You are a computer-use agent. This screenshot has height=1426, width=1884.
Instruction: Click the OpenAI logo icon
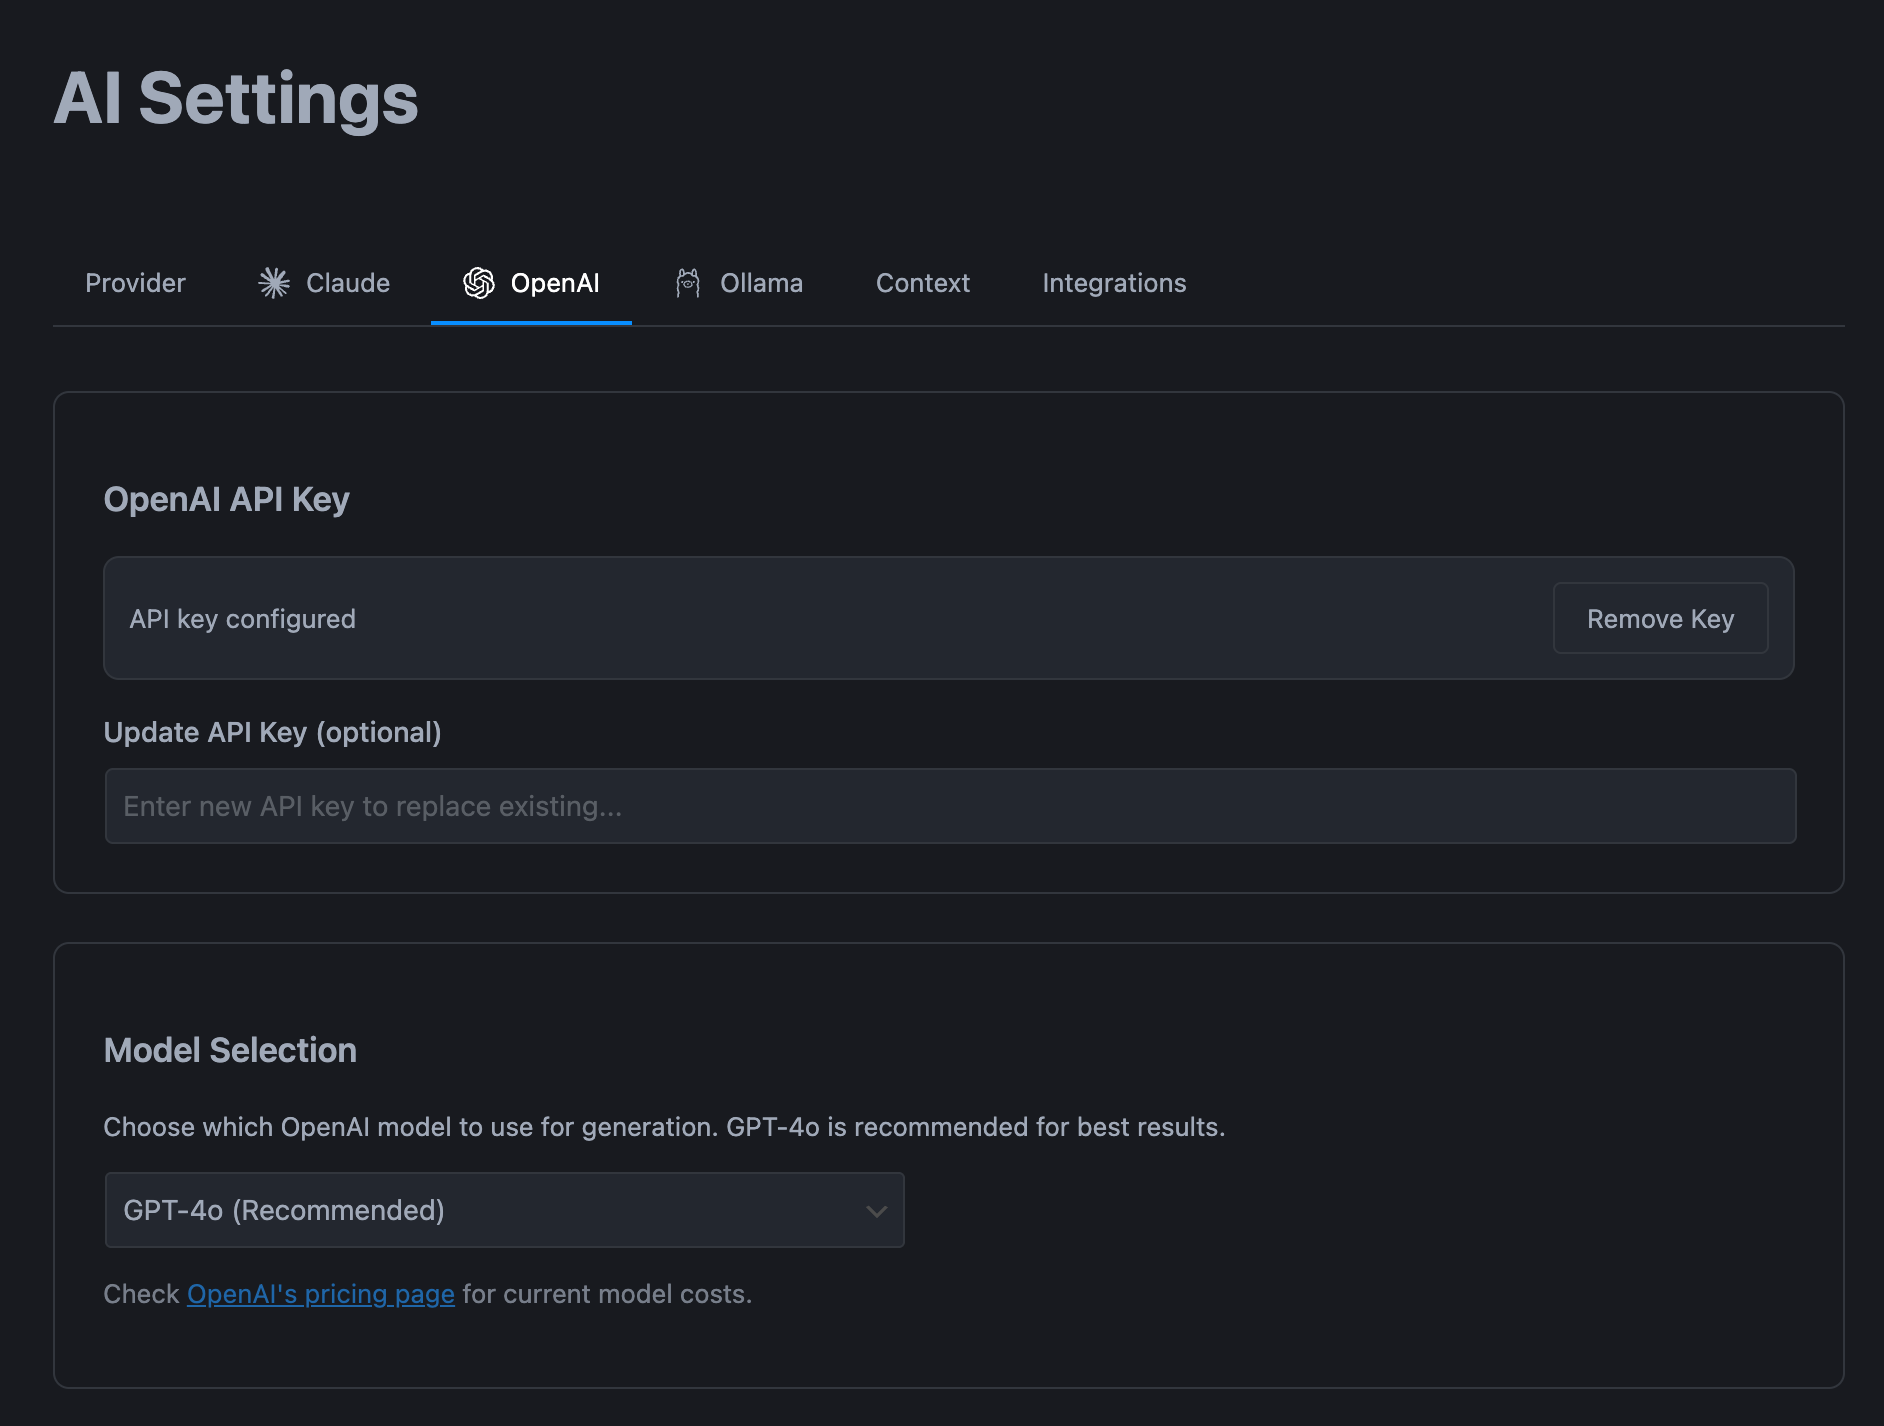pyautogui.click(x=479, y=283)
